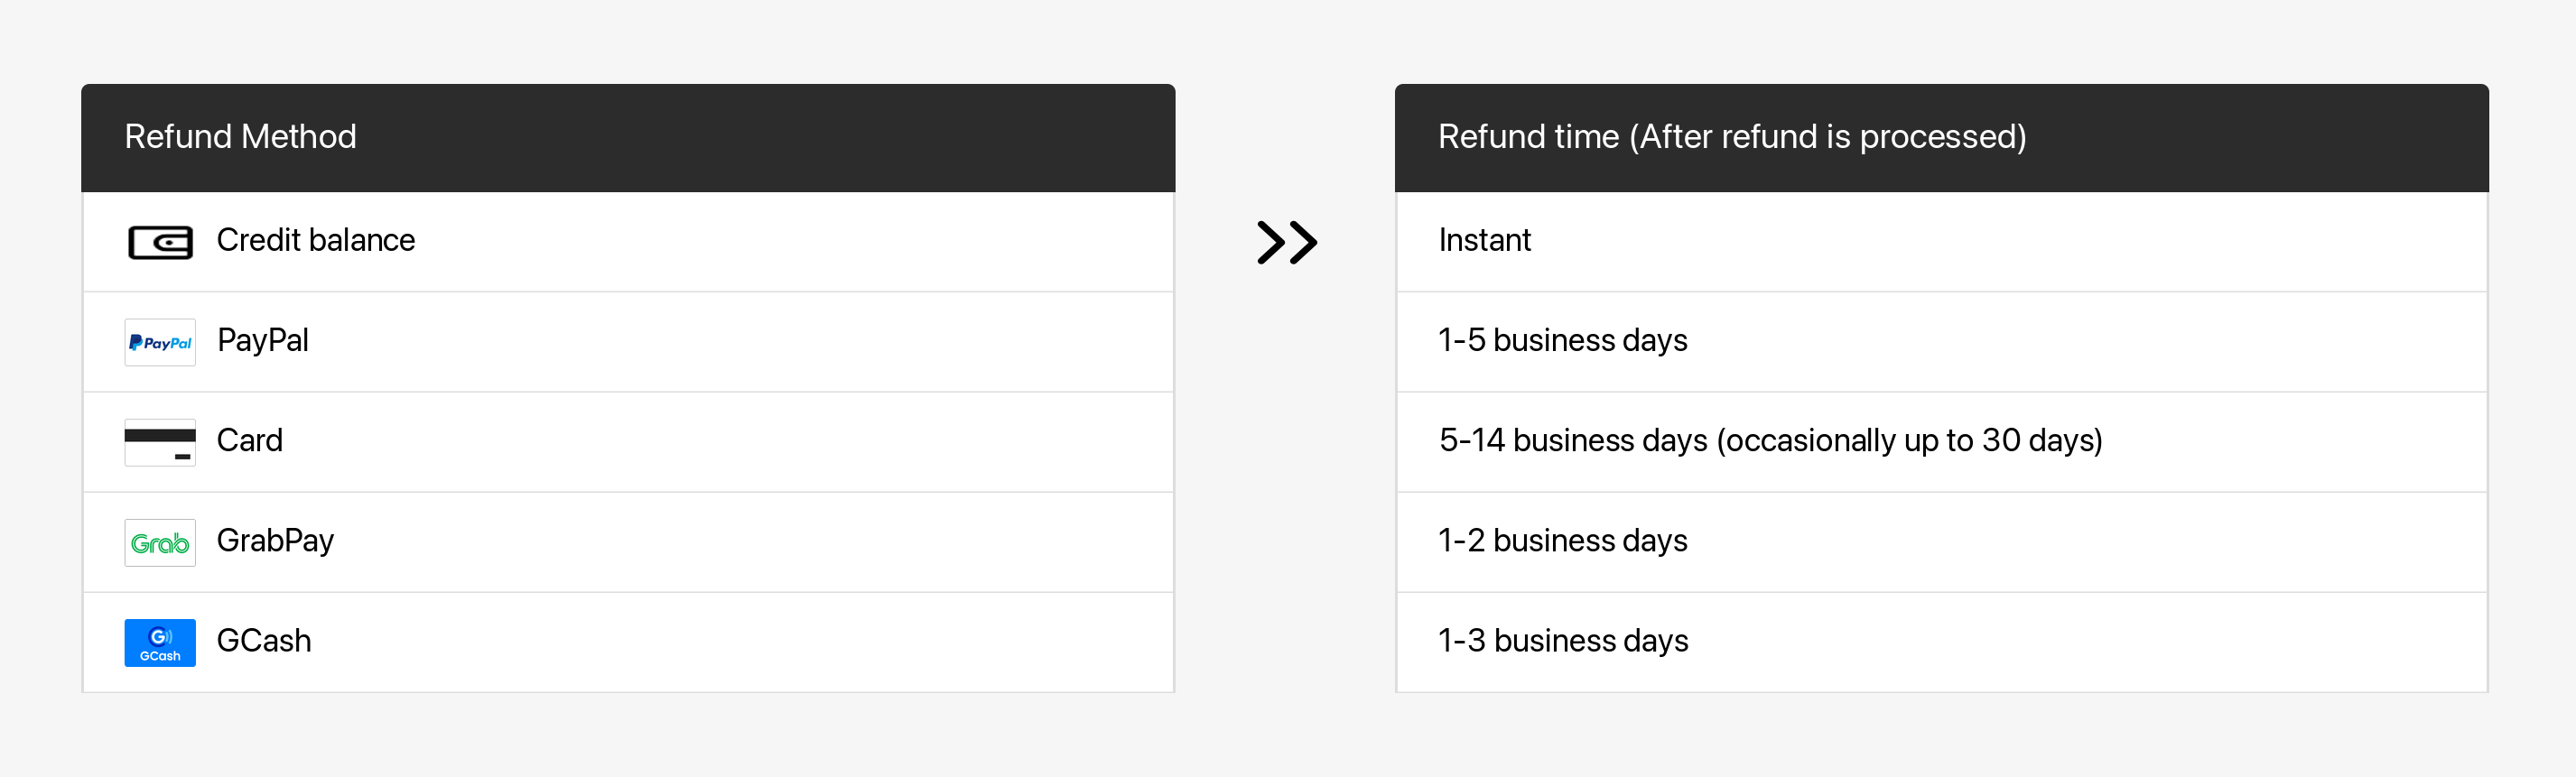Viewport: 2576px width, 777px height.
Task: Click the 5-14 business days cell
Action: [1770, 440]
